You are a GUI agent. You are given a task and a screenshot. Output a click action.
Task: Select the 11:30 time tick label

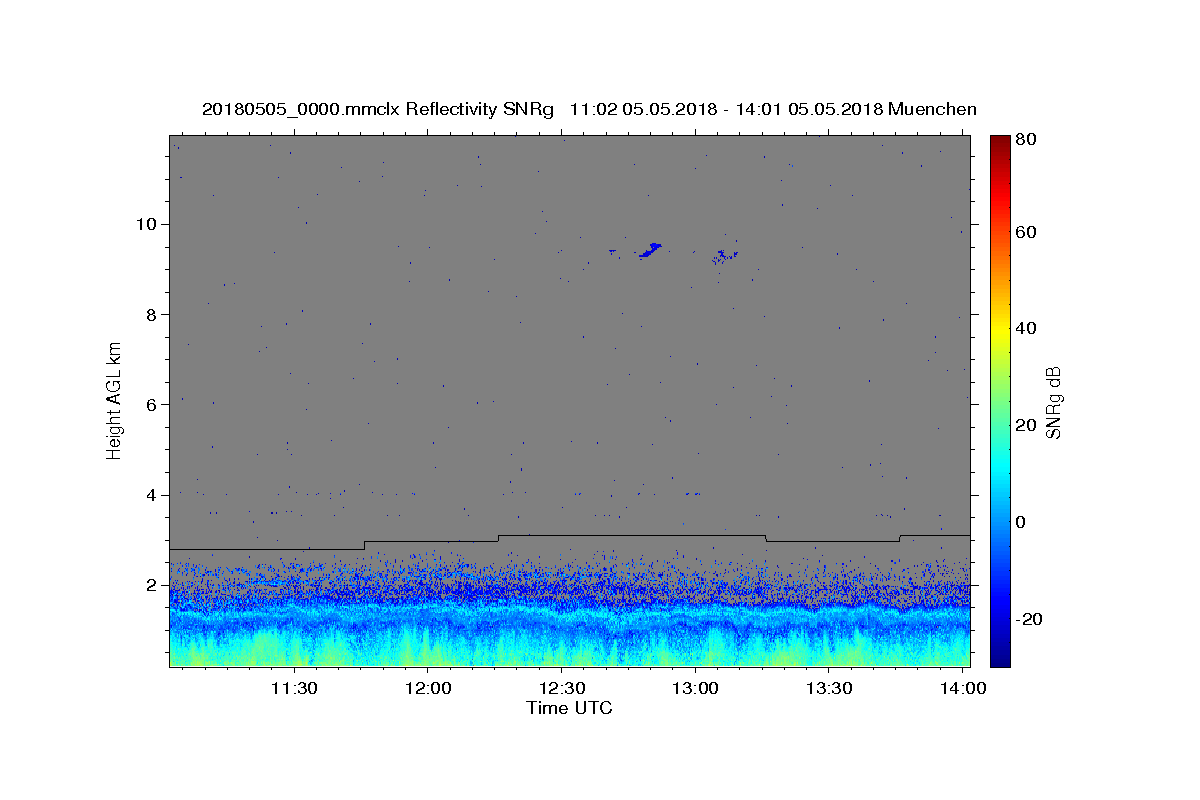(x=295, y=689)
